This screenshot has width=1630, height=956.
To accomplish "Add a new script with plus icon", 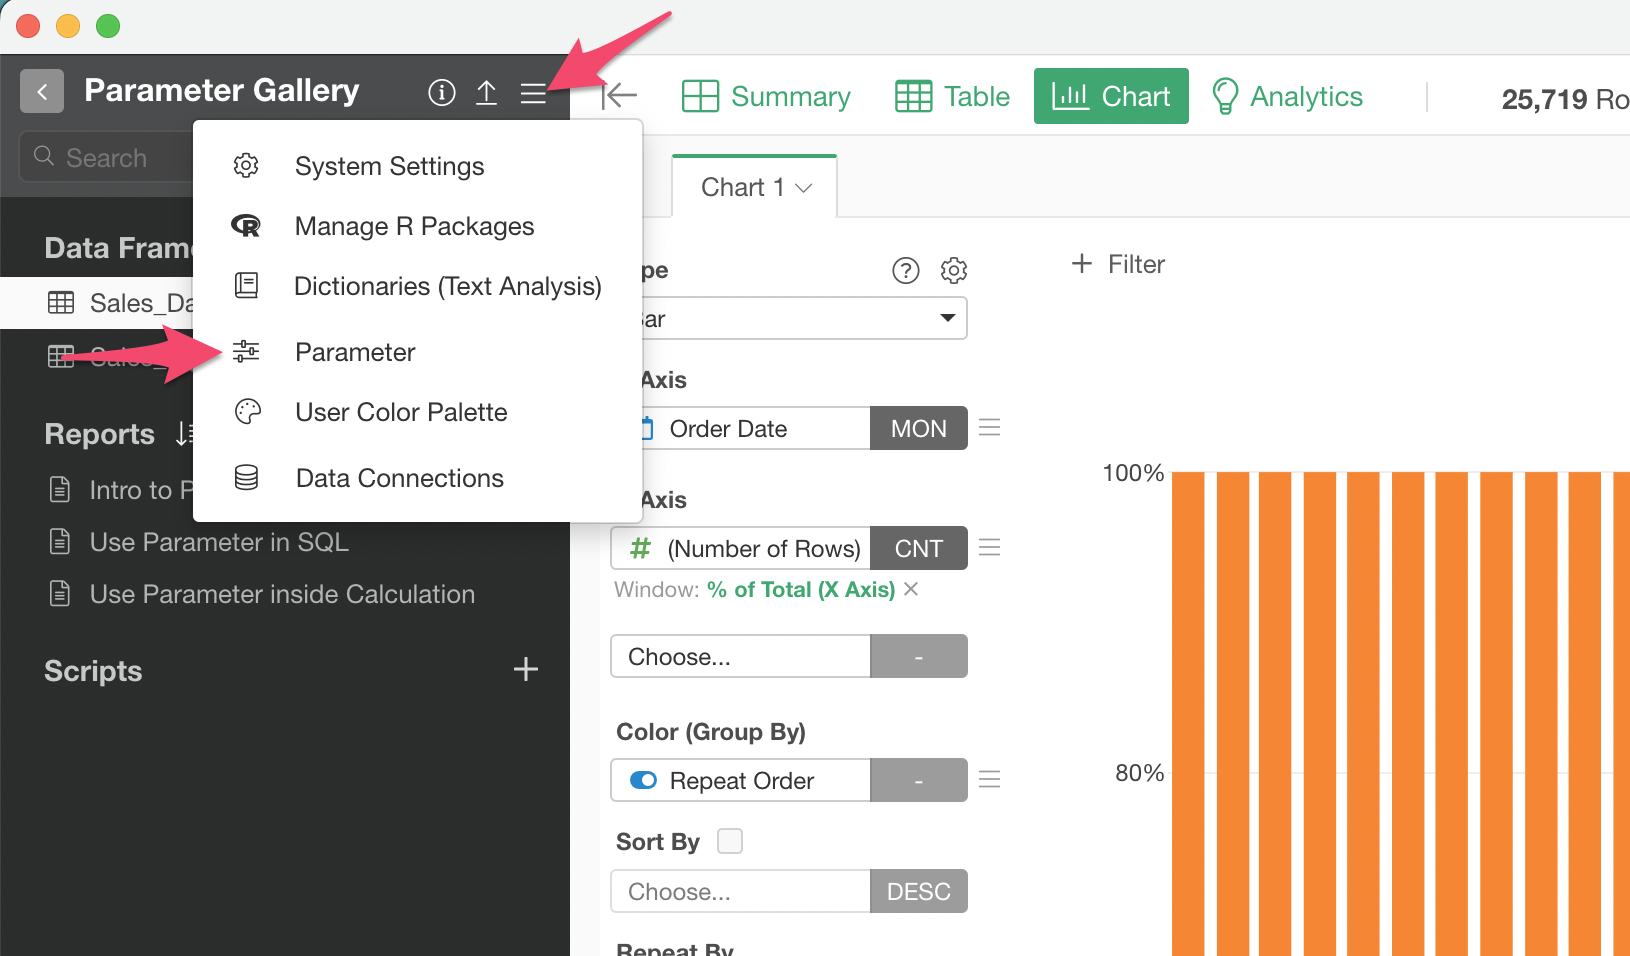I will click(x=525, y=669).
